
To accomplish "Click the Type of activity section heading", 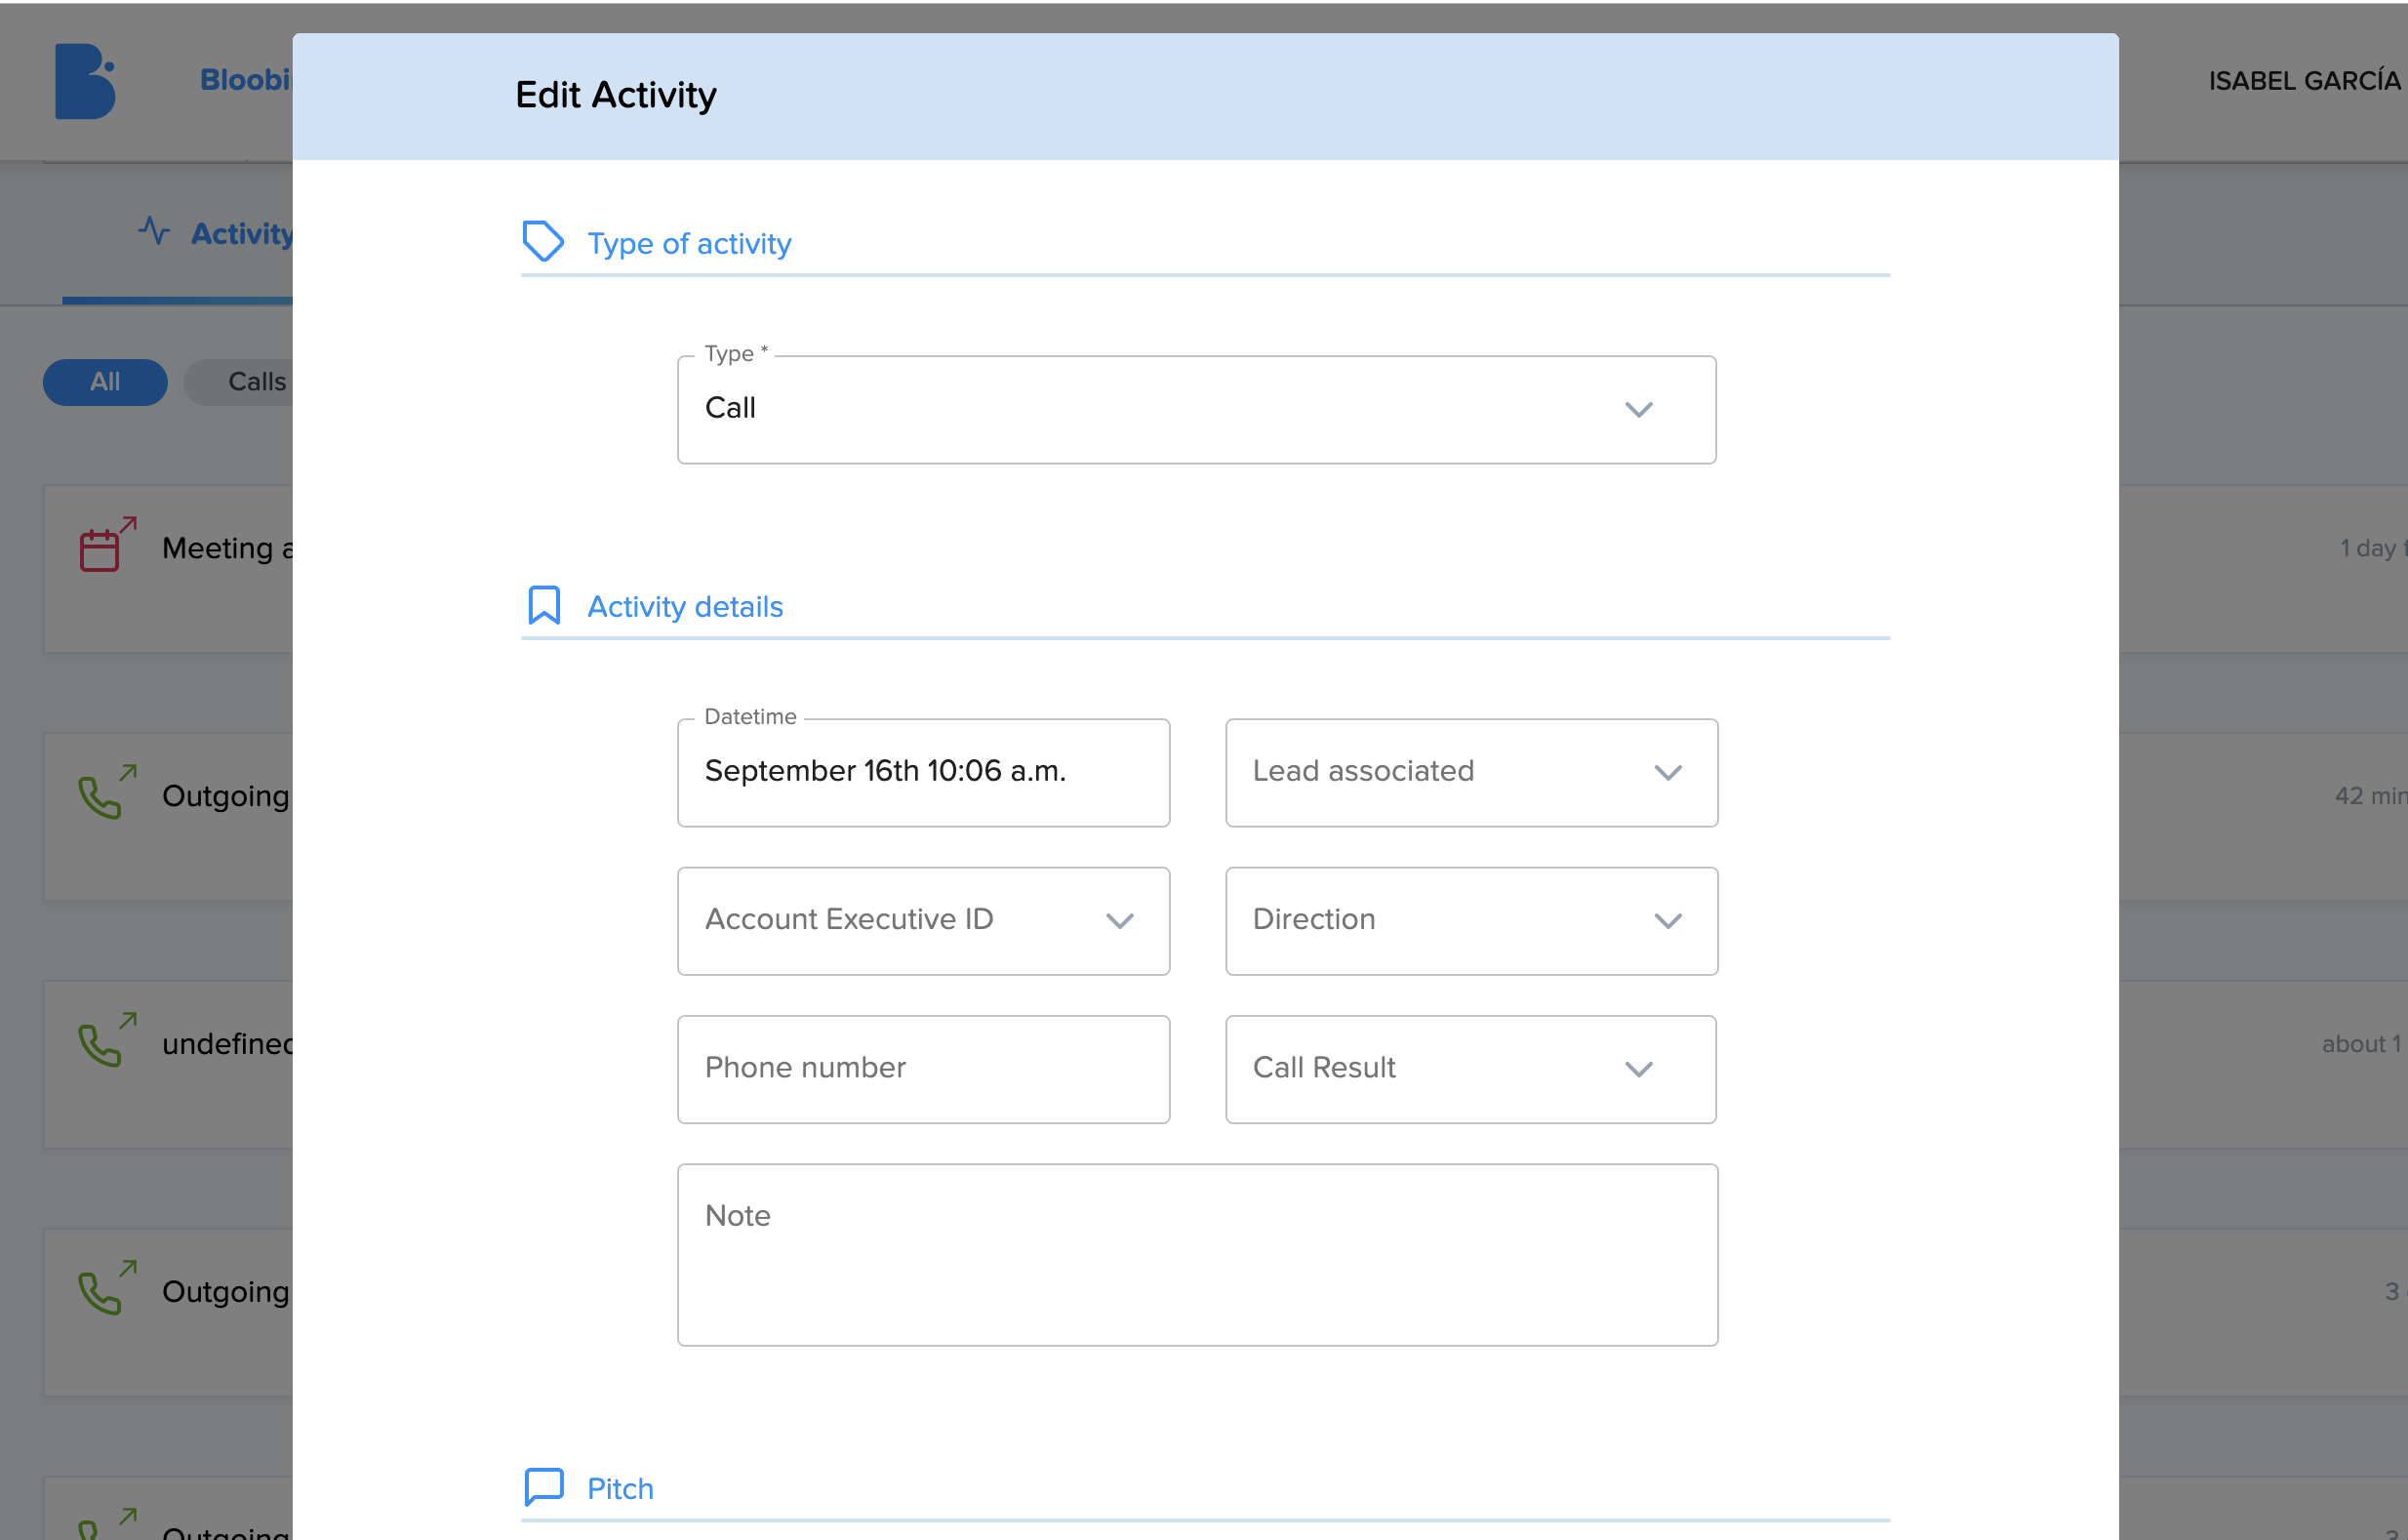I will coord(688,243).
